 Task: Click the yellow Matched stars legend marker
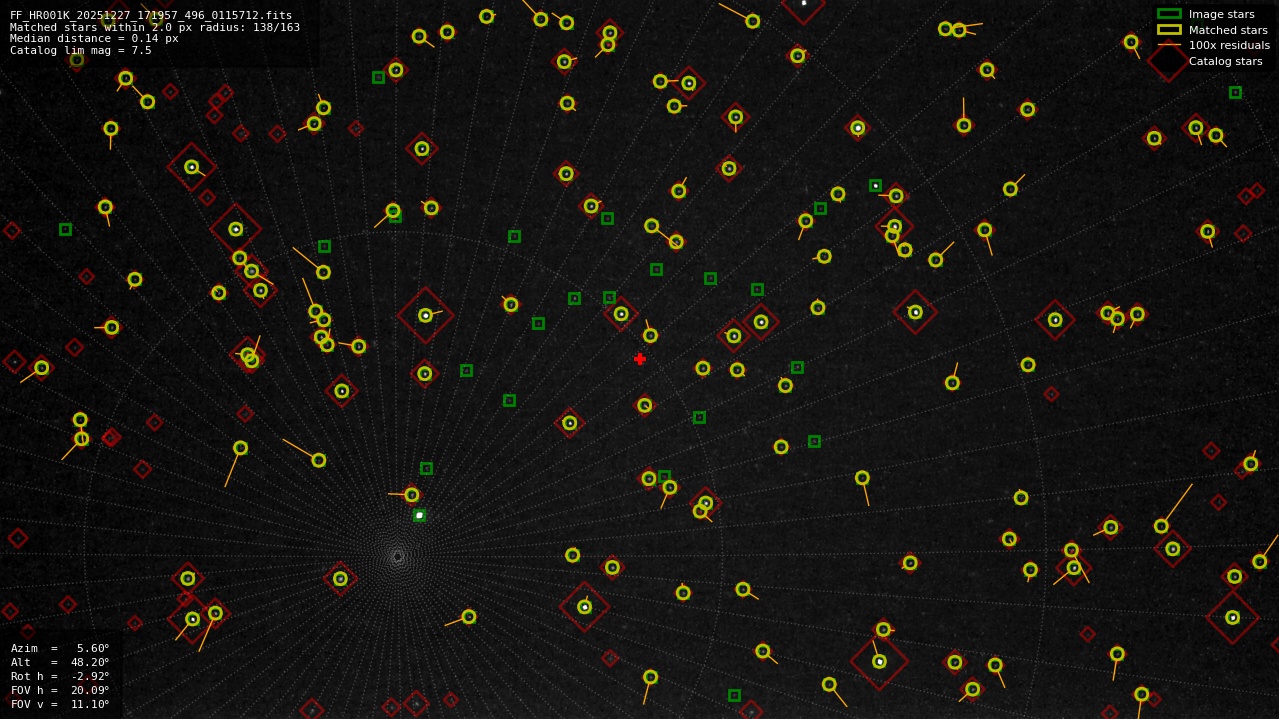[x=1169, y=30]
